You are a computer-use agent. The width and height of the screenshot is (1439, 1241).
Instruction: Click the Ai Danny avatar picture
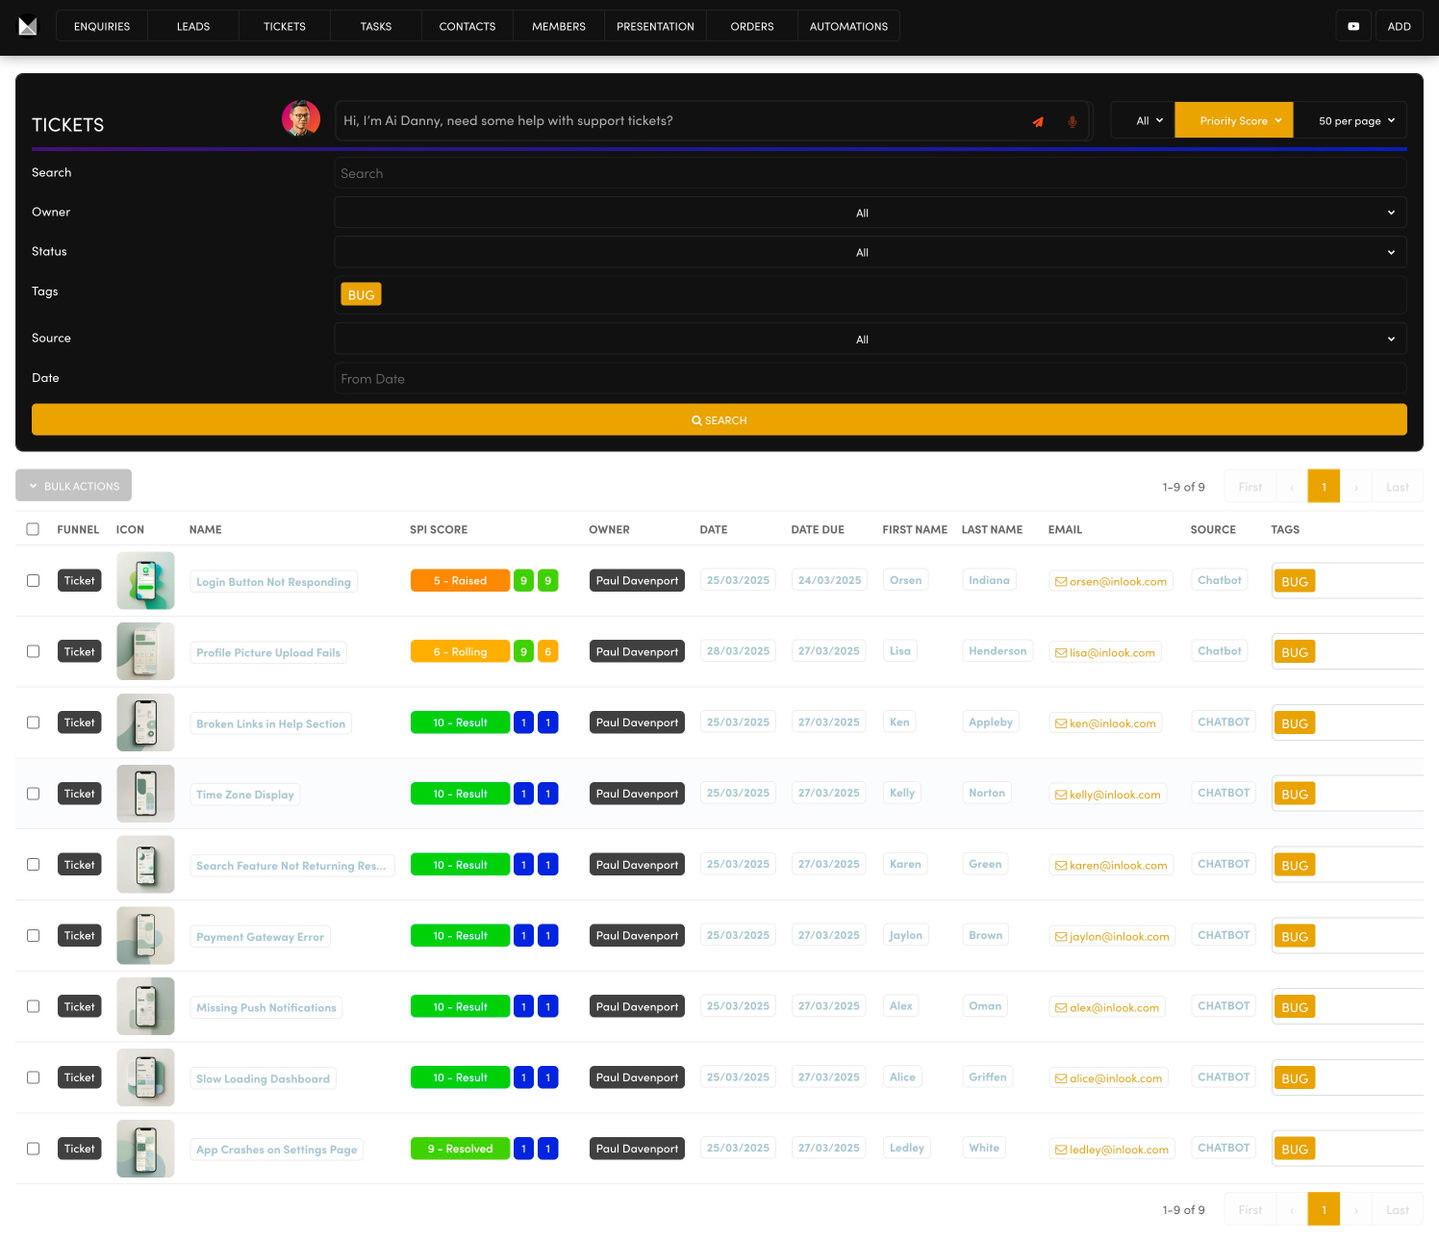click(301, 119)
